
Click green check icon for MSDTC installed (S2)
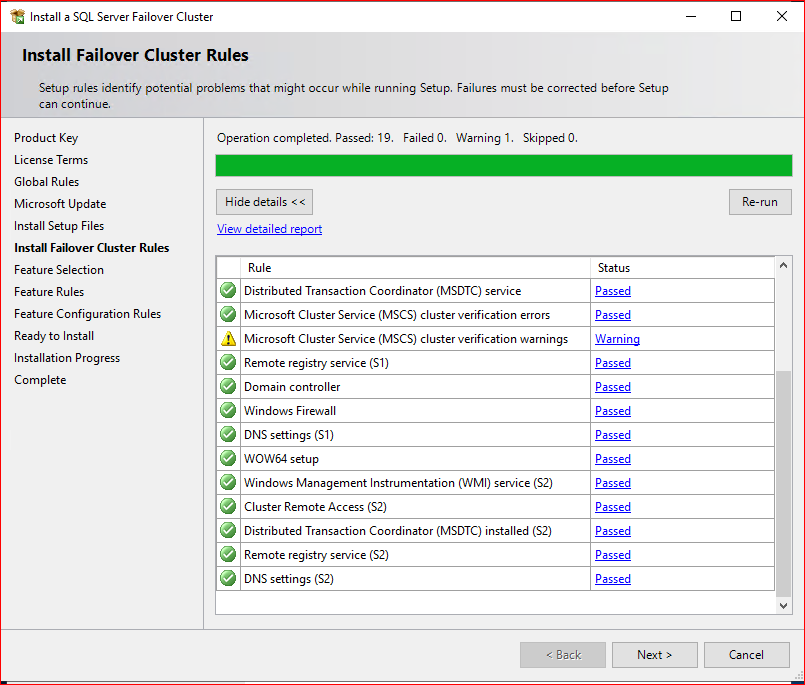coord(228,530)
